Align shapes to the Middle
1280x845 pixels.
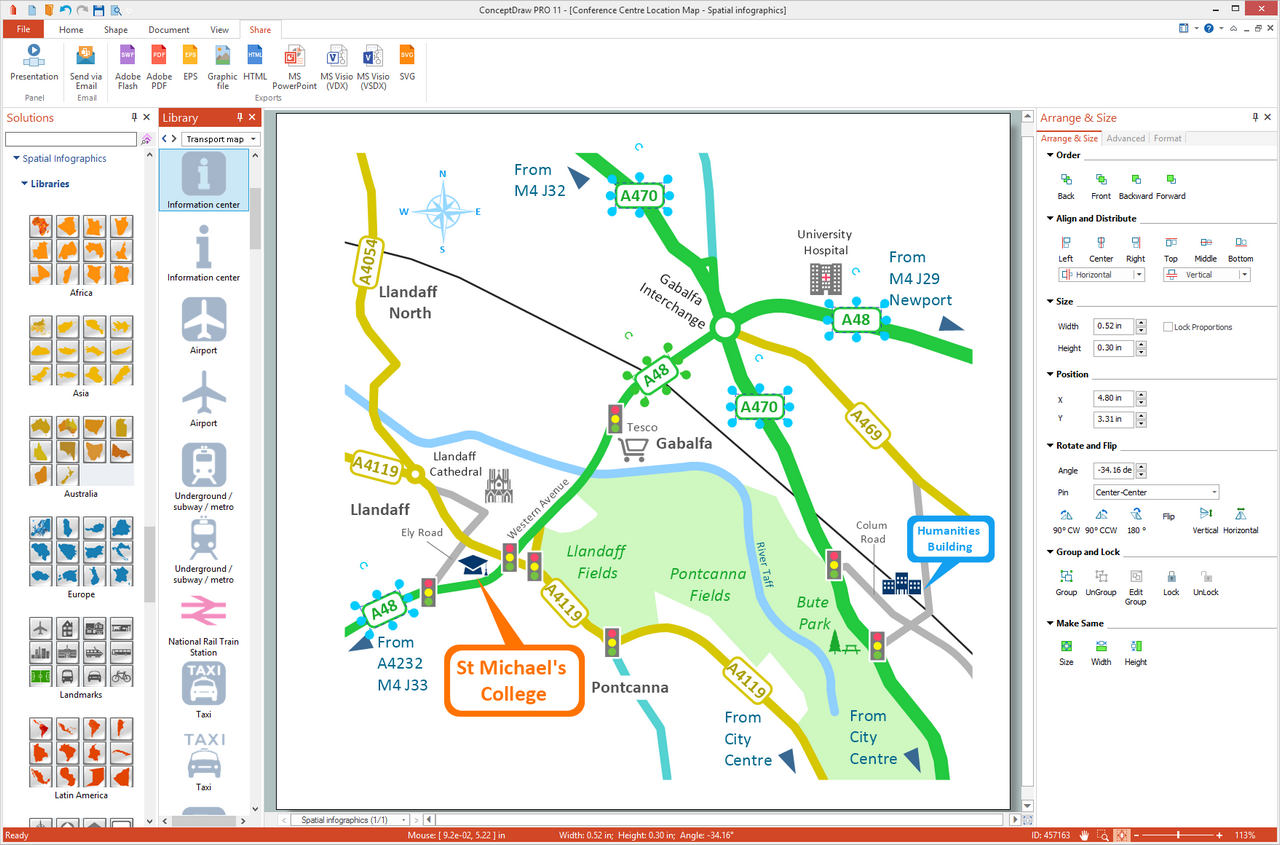coord(1206,249)
